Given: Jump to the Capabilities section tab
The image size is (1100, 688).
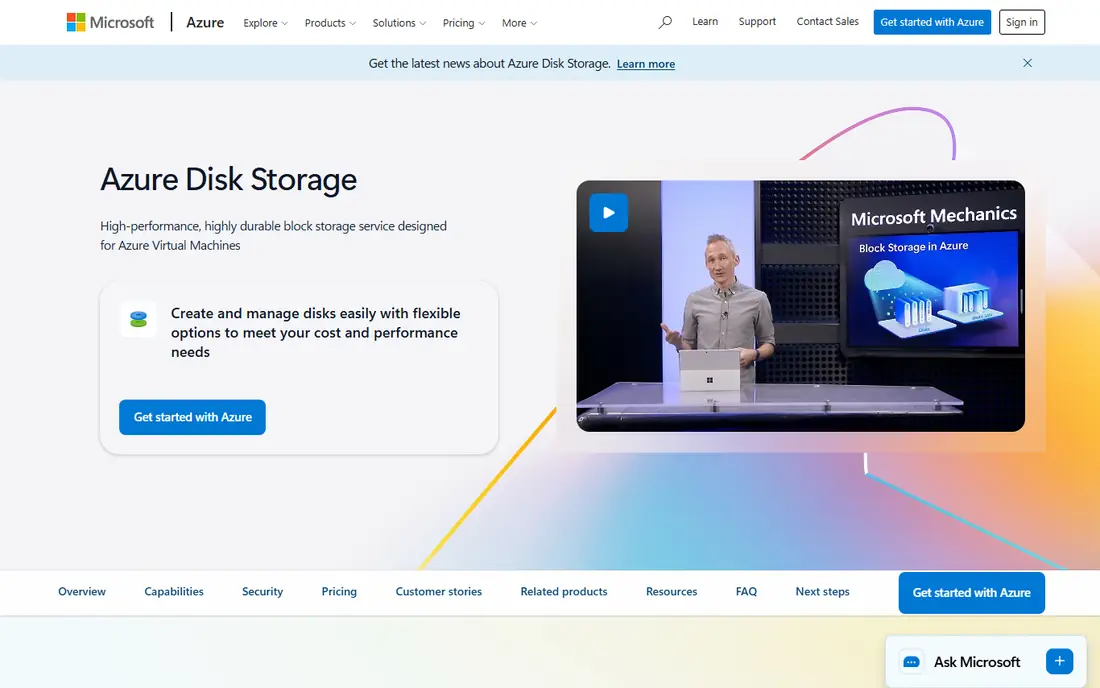Looking at the screenshot, I should 174,592.
